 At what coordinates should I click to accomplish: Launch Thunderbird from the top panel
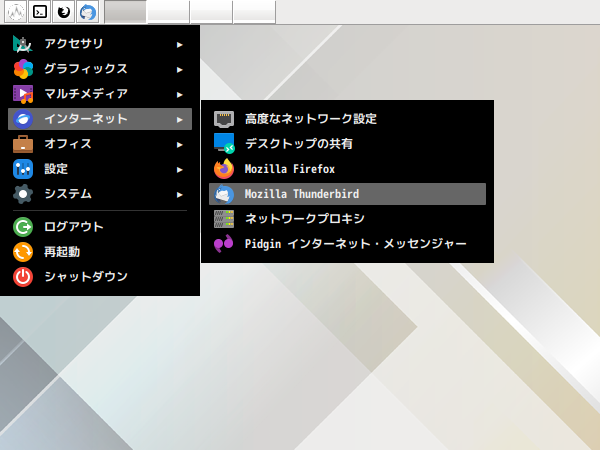88,12
